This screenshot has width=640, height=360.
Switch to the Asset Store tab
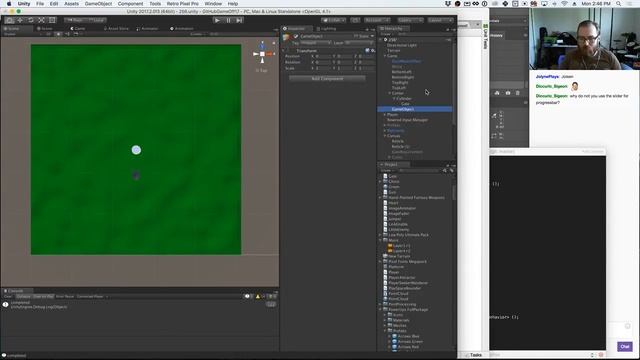[117, 29]
